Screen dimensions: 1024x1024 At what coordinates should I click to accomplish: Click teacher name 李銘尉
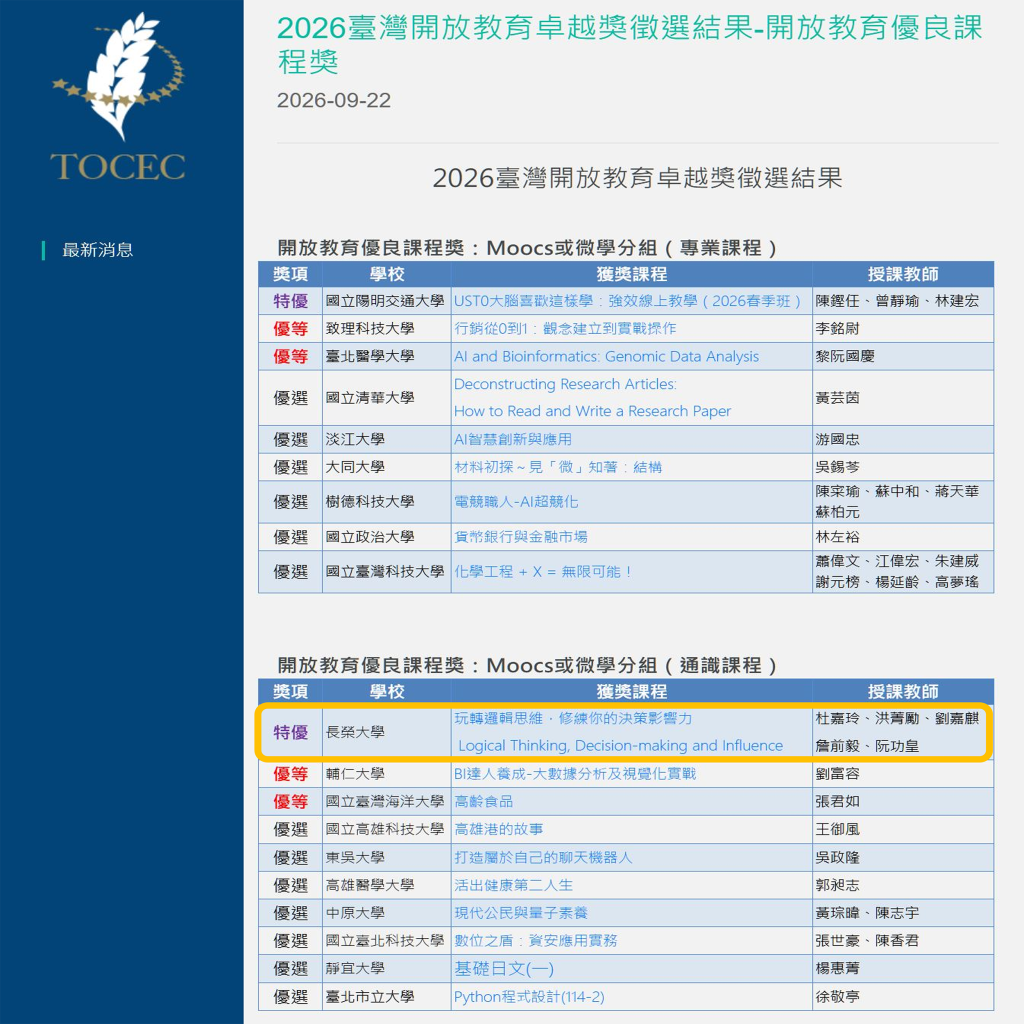(x=837, y=328)
